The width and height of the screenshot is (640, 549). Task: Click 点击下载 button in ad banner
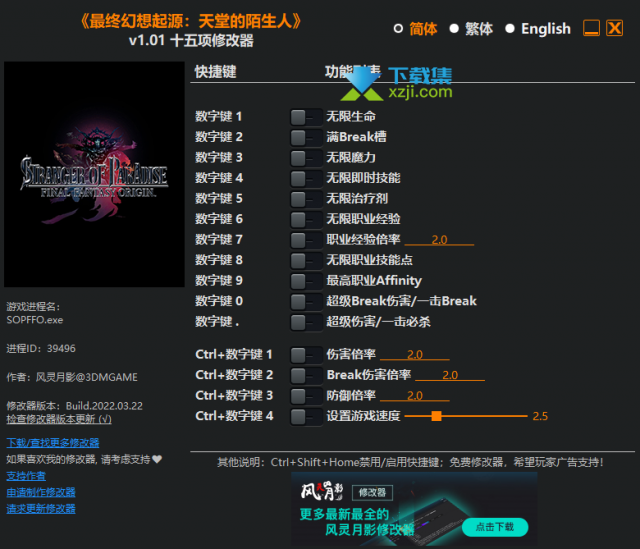(x=495, y=527)
